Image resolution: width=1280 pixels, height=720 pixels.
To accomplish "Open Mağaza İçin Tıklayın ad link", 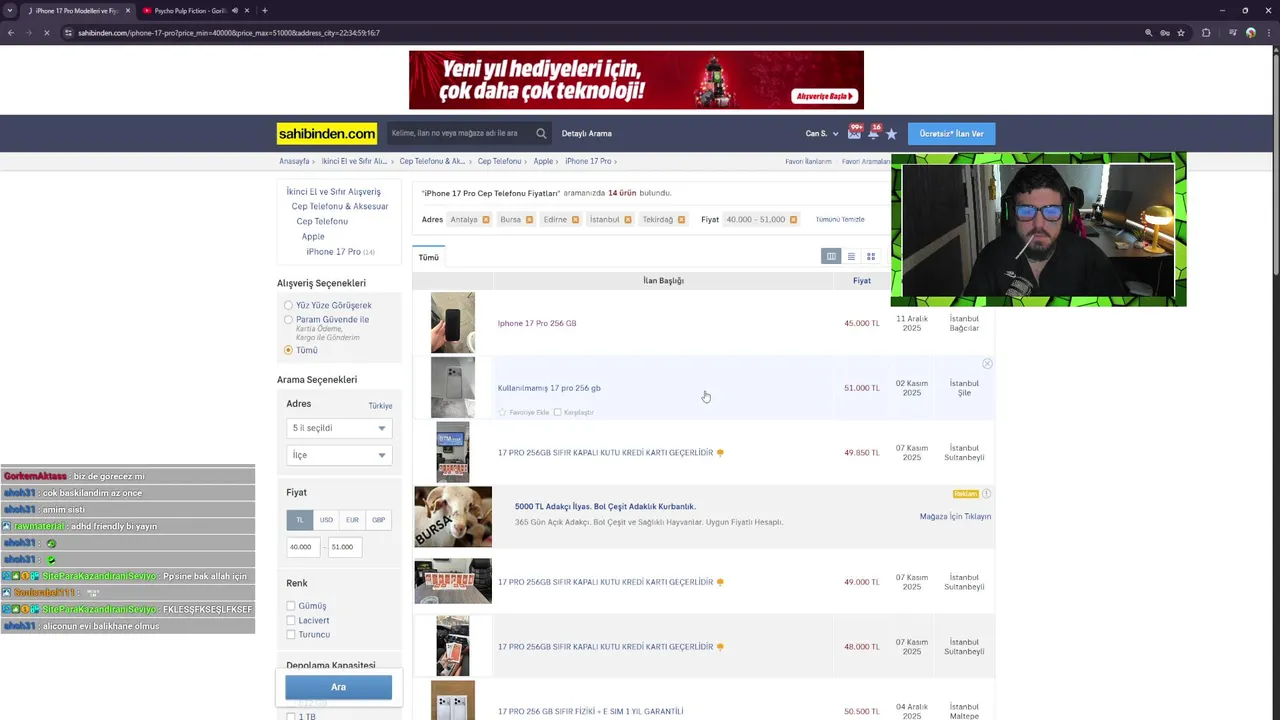I will click(x=955, y=516).
